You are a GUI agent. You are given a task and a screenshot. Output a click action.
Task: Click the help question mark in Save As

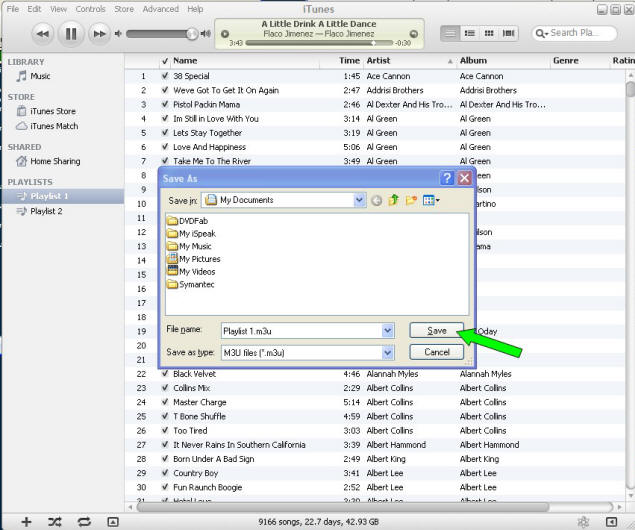447,178
